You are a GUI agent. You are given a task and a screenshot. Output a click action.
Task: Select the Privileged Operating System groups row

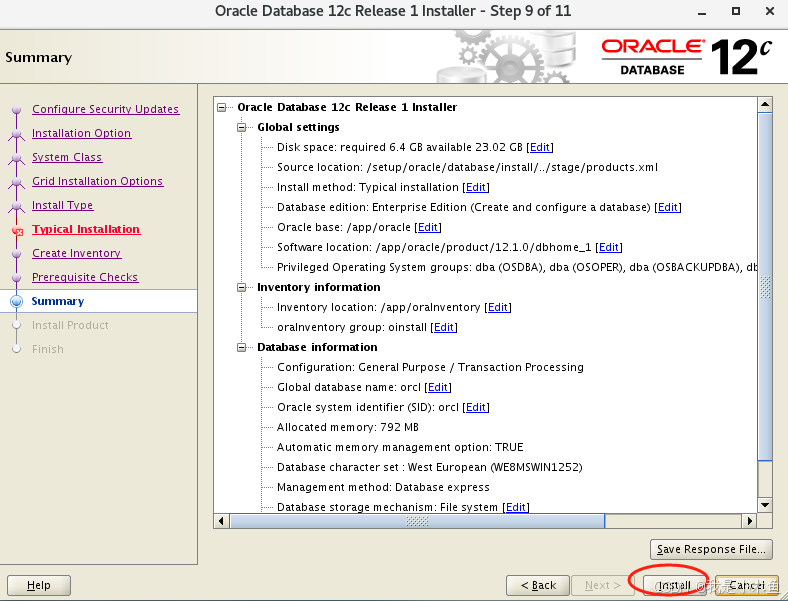tap(517, 267)
